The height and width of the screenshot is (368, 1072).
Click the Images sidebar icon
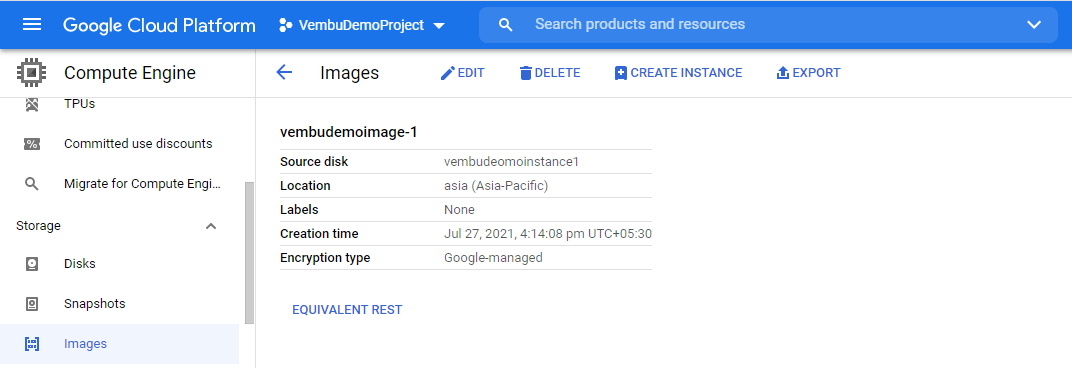(31, 343)
